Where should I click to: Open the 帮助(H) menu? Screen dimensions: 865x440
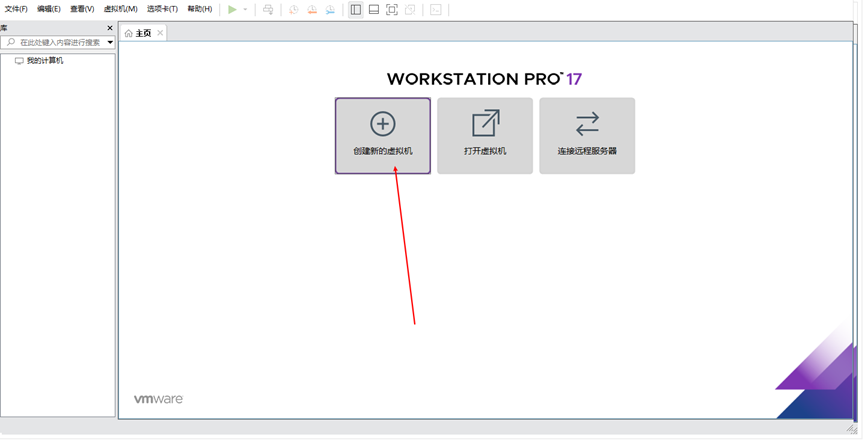(x=200, y=9)
